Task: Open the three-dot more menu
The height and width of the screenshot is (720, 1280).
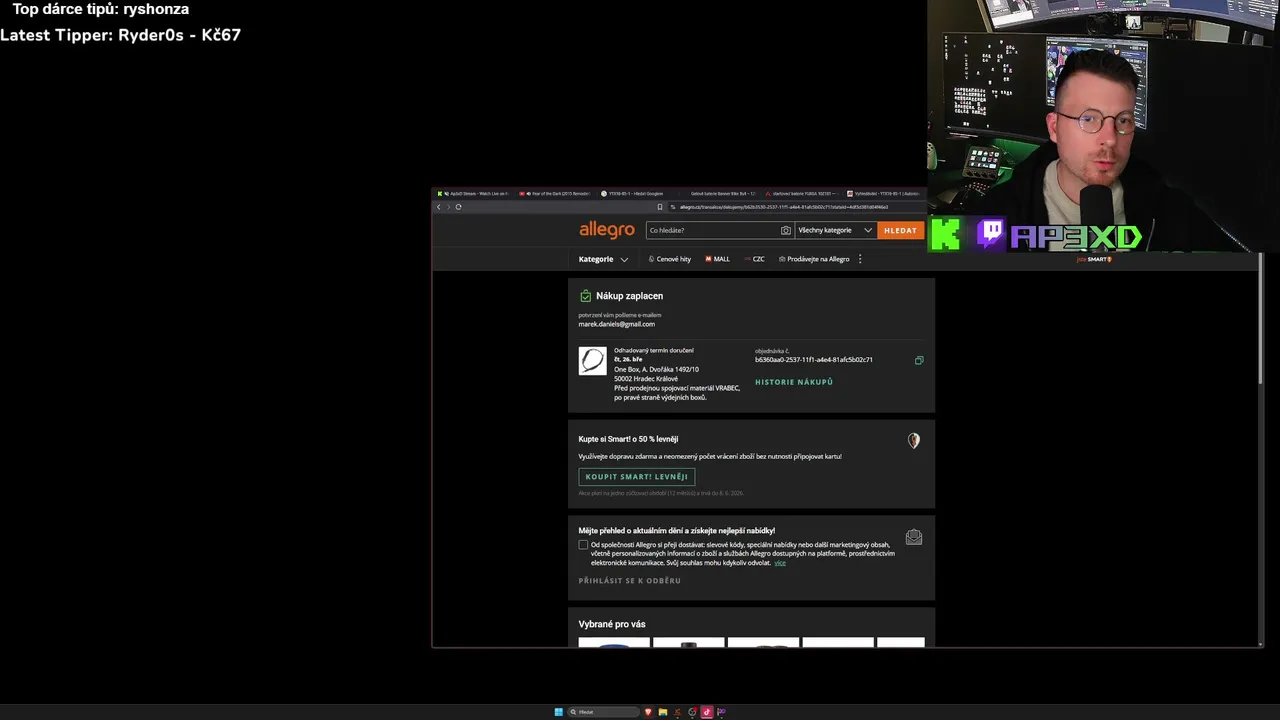Action: point(860,259)
